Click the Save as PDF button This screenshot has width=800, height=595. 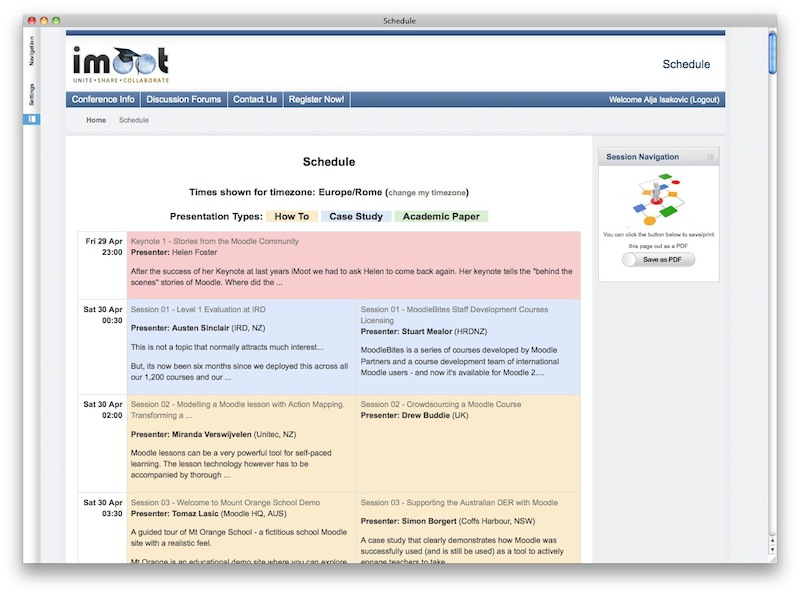tap(658, 260)
